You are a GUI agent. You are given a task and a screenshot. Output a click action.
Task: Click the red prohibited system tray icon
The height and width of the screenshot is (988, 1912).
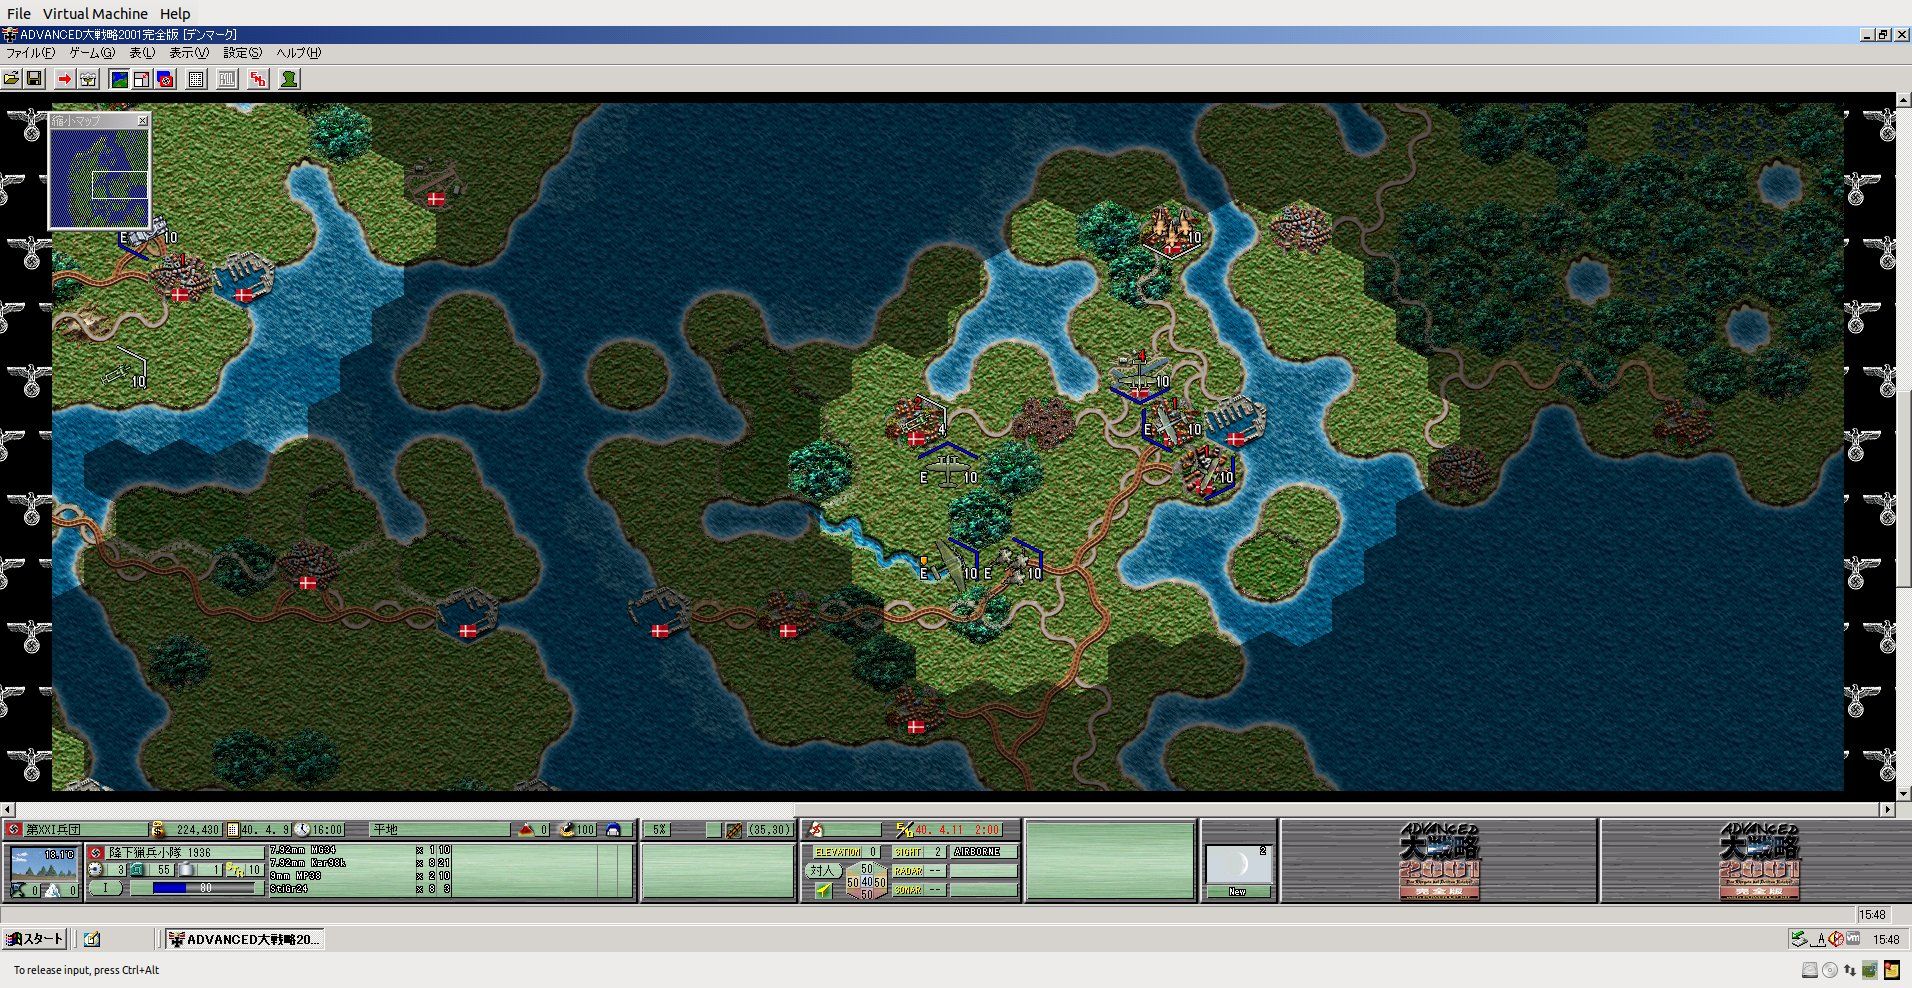click(1835, 939)
